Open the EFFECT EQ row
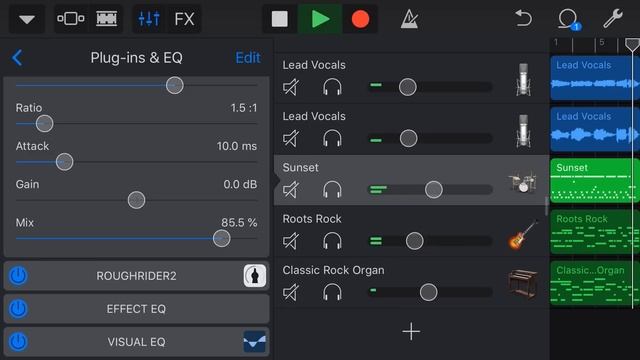 [x=136, y=309]
